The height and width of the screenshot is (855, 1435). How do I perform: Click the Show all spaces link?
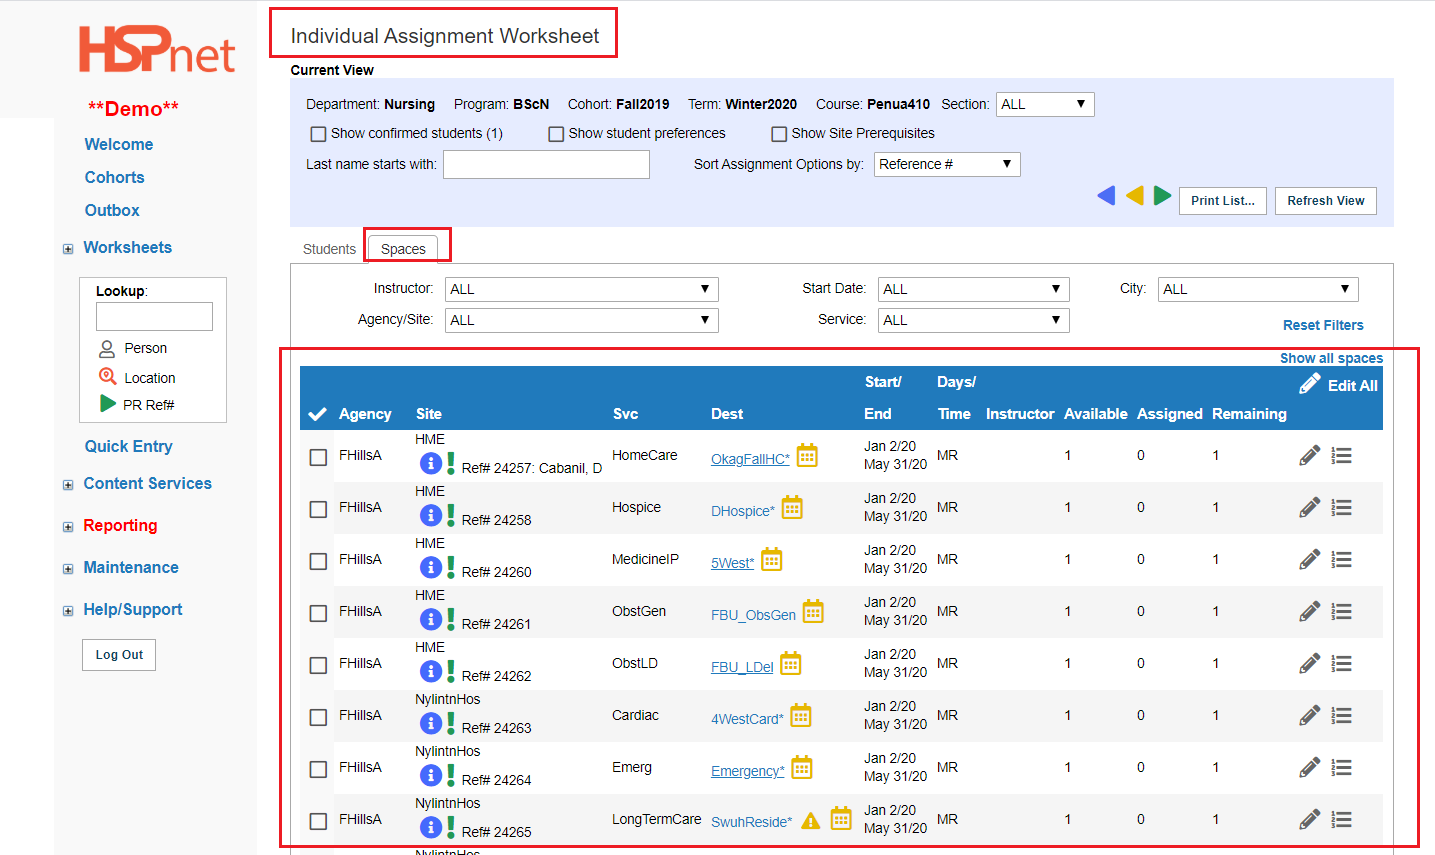pos(1331,358)
